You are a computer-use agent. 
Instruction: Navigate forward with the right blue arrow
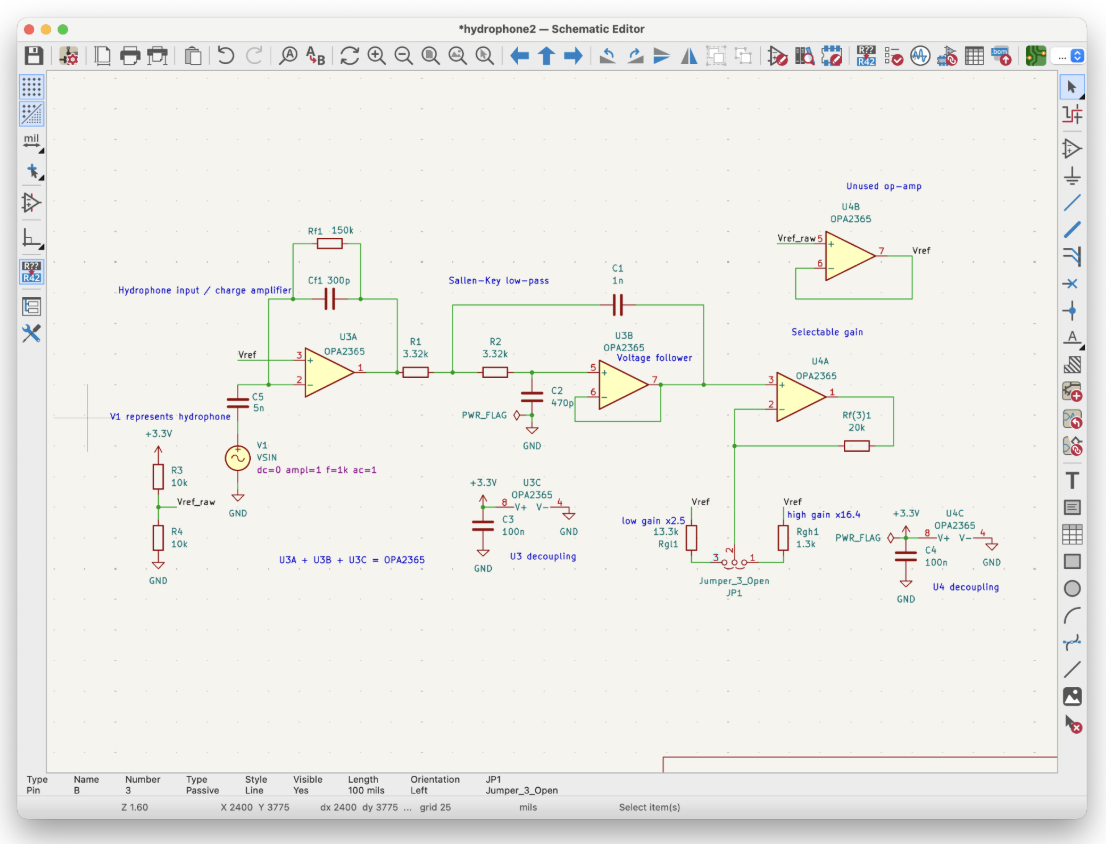(573, 56)
